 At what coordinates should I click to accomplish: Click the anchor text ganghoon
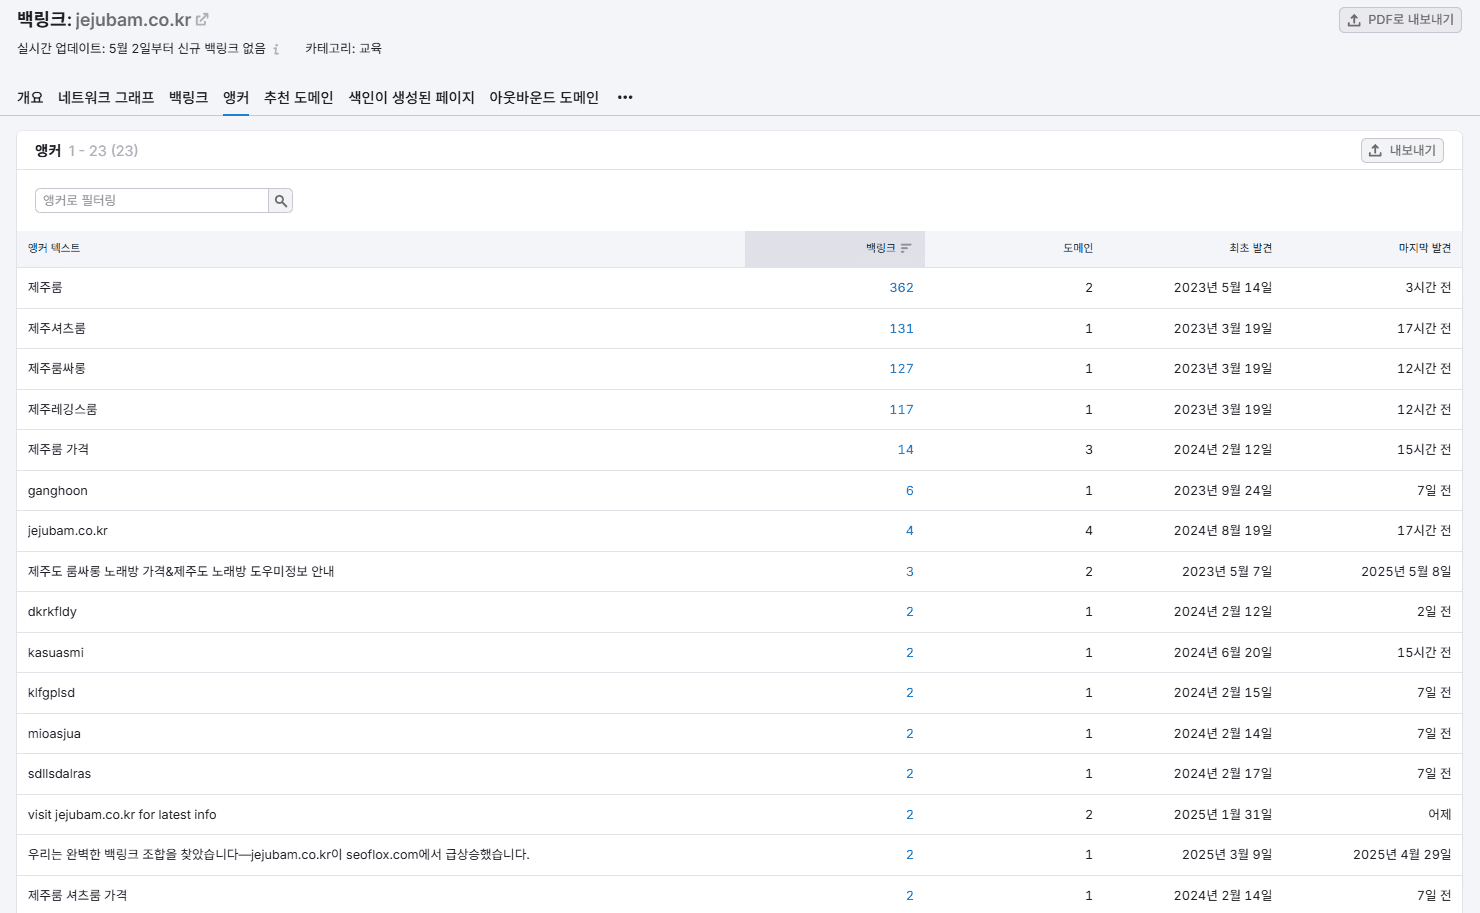coord(58,491)
